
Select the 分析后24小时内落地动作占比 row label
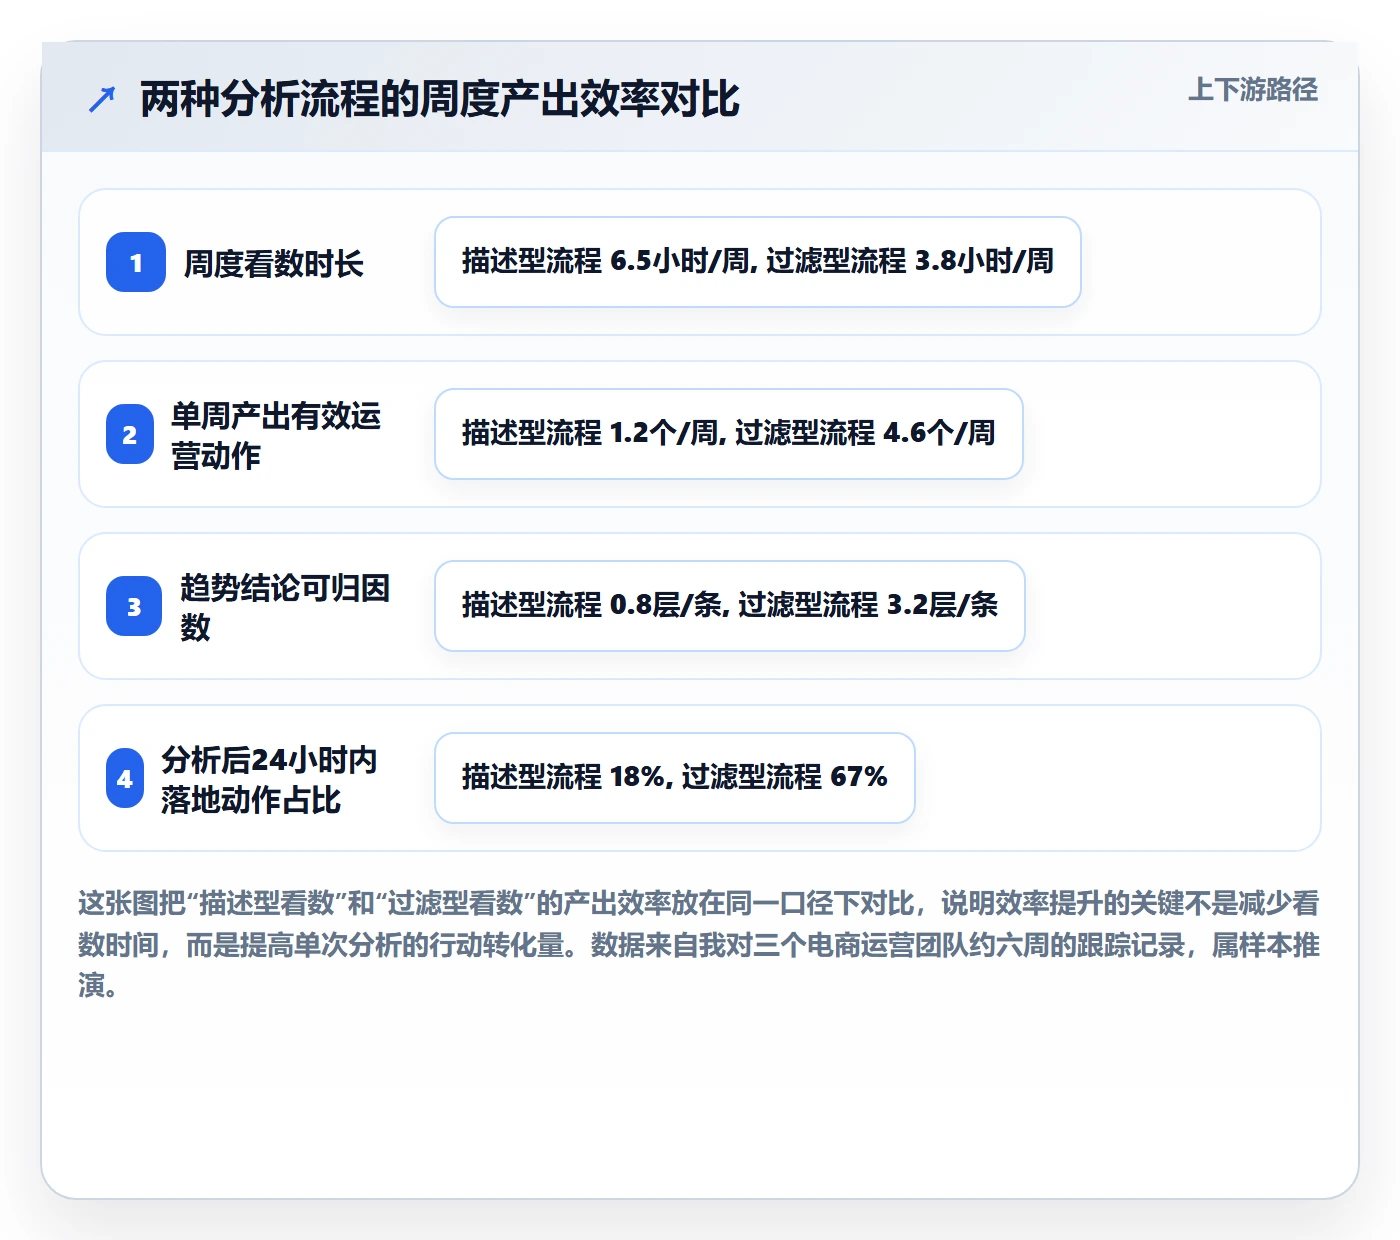269,779
